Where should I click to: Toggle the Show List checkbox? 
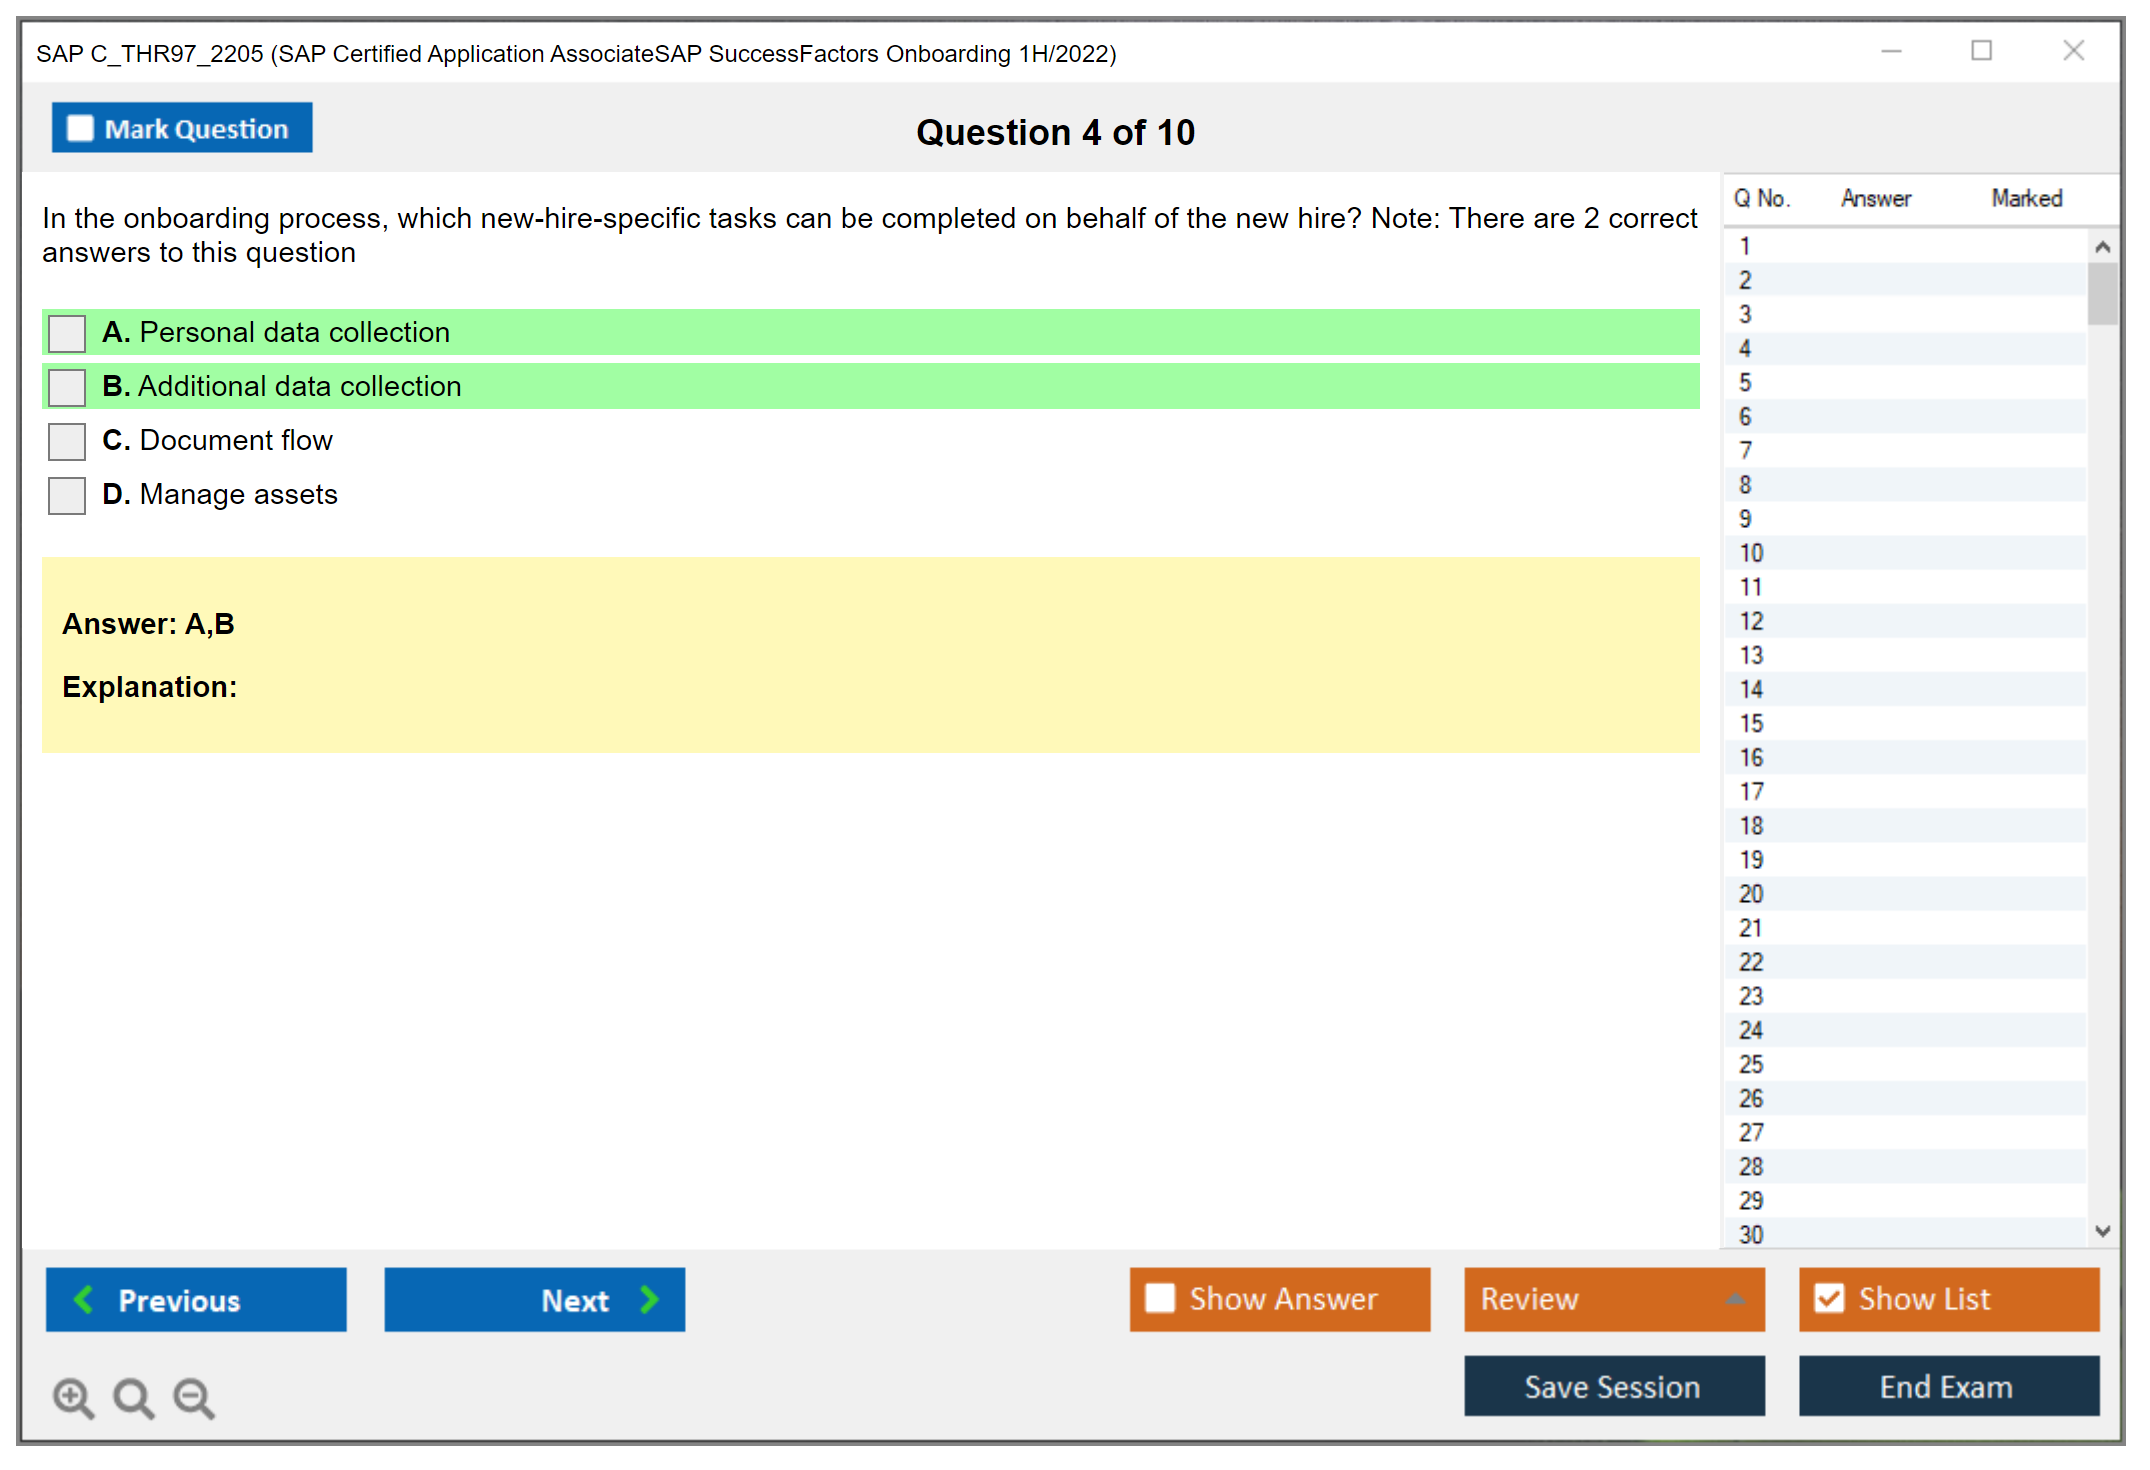[x=1829, y=1298]
